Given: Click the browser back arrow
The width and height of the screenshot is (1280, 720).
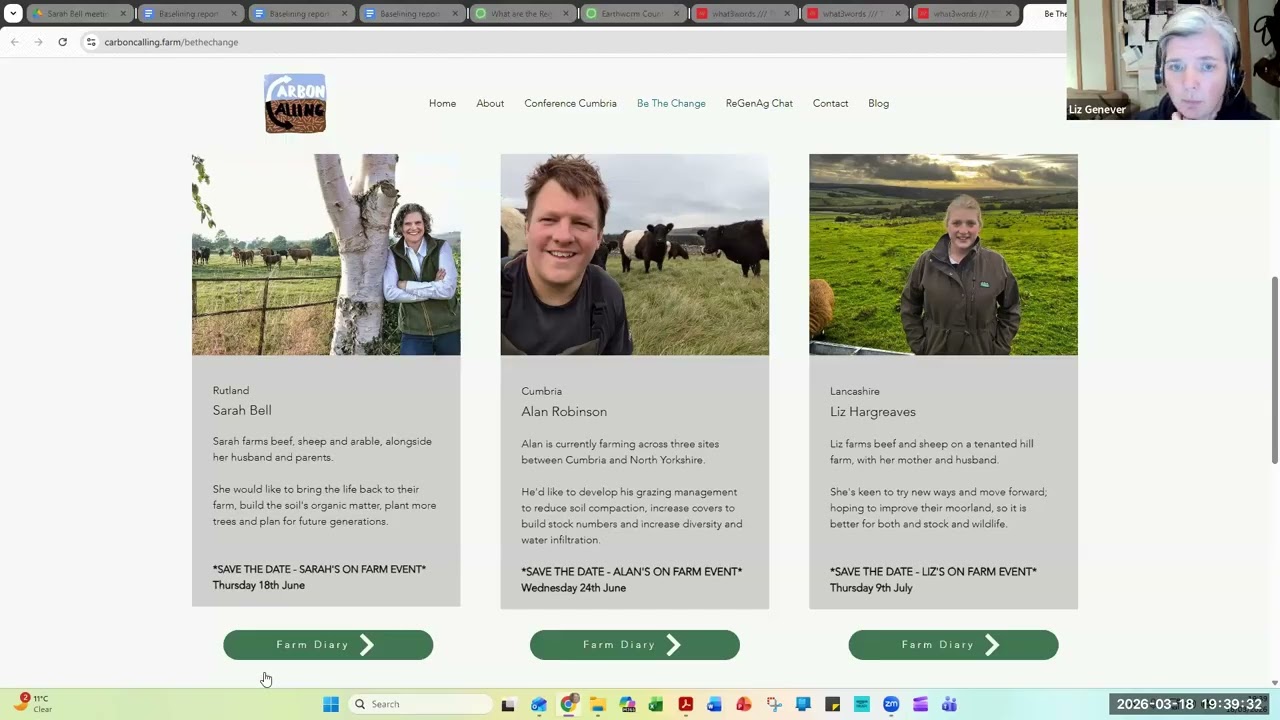Looking at the screenshot, I should click(x=15, y=42).
